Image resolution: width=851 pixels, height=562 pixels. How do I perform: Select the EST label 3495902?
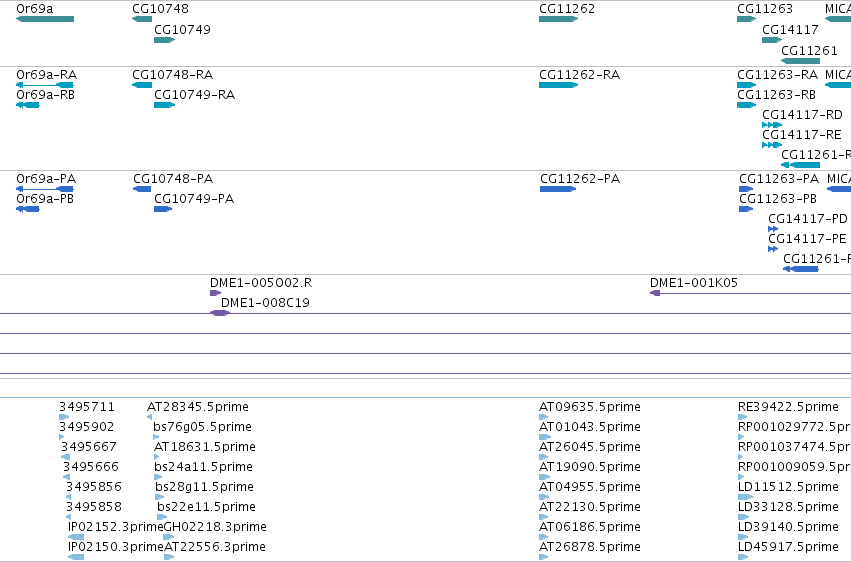pyautogui.click(x=87, y=427)
